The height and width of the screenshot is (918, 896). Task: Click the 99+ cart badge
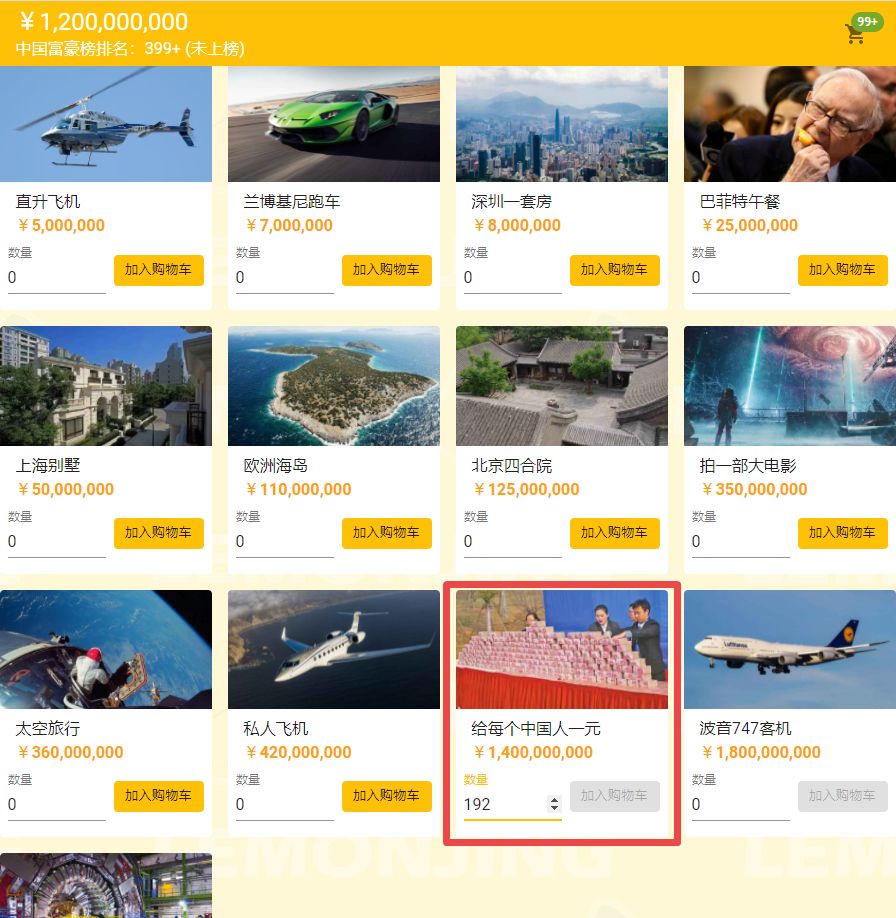pos(867,22)
